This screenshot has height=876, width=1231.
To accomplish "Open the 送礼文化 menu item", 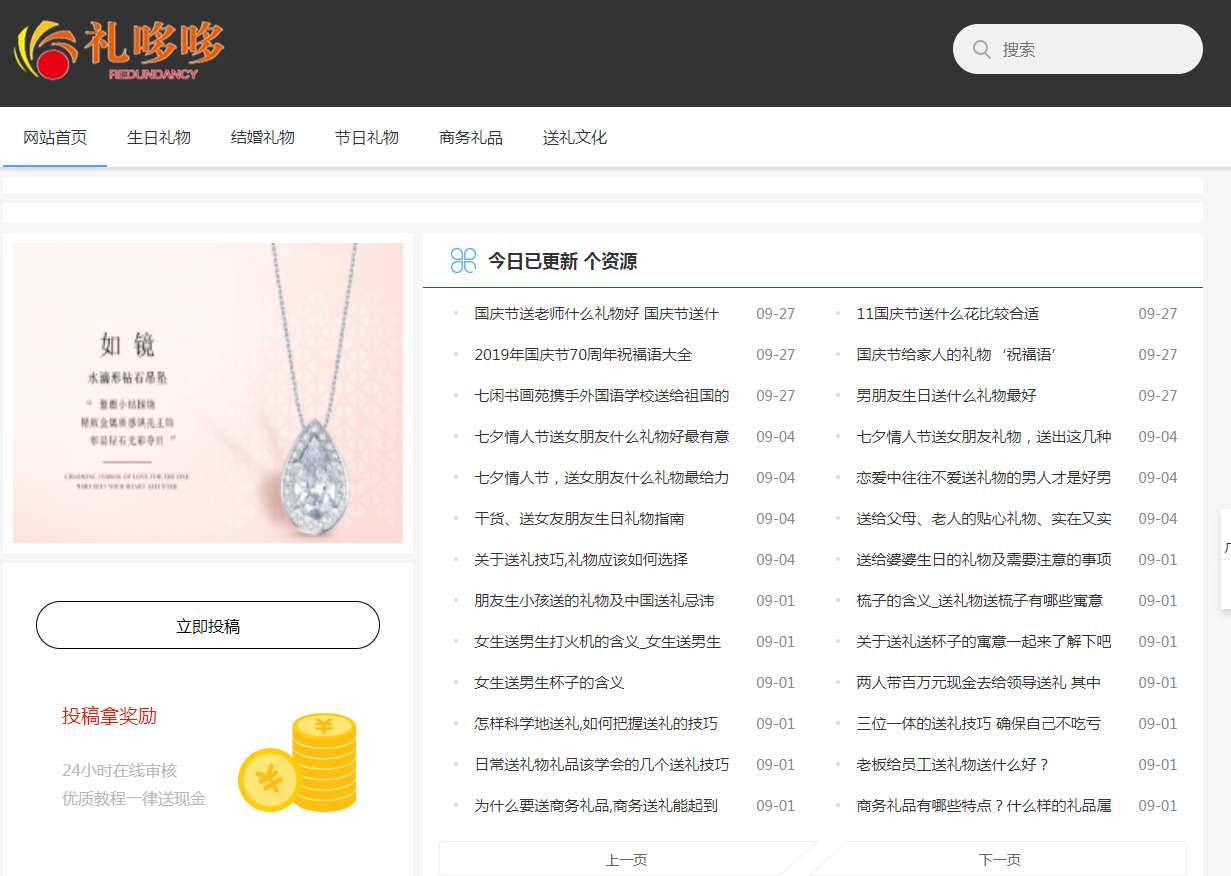I will coord(575,138).
